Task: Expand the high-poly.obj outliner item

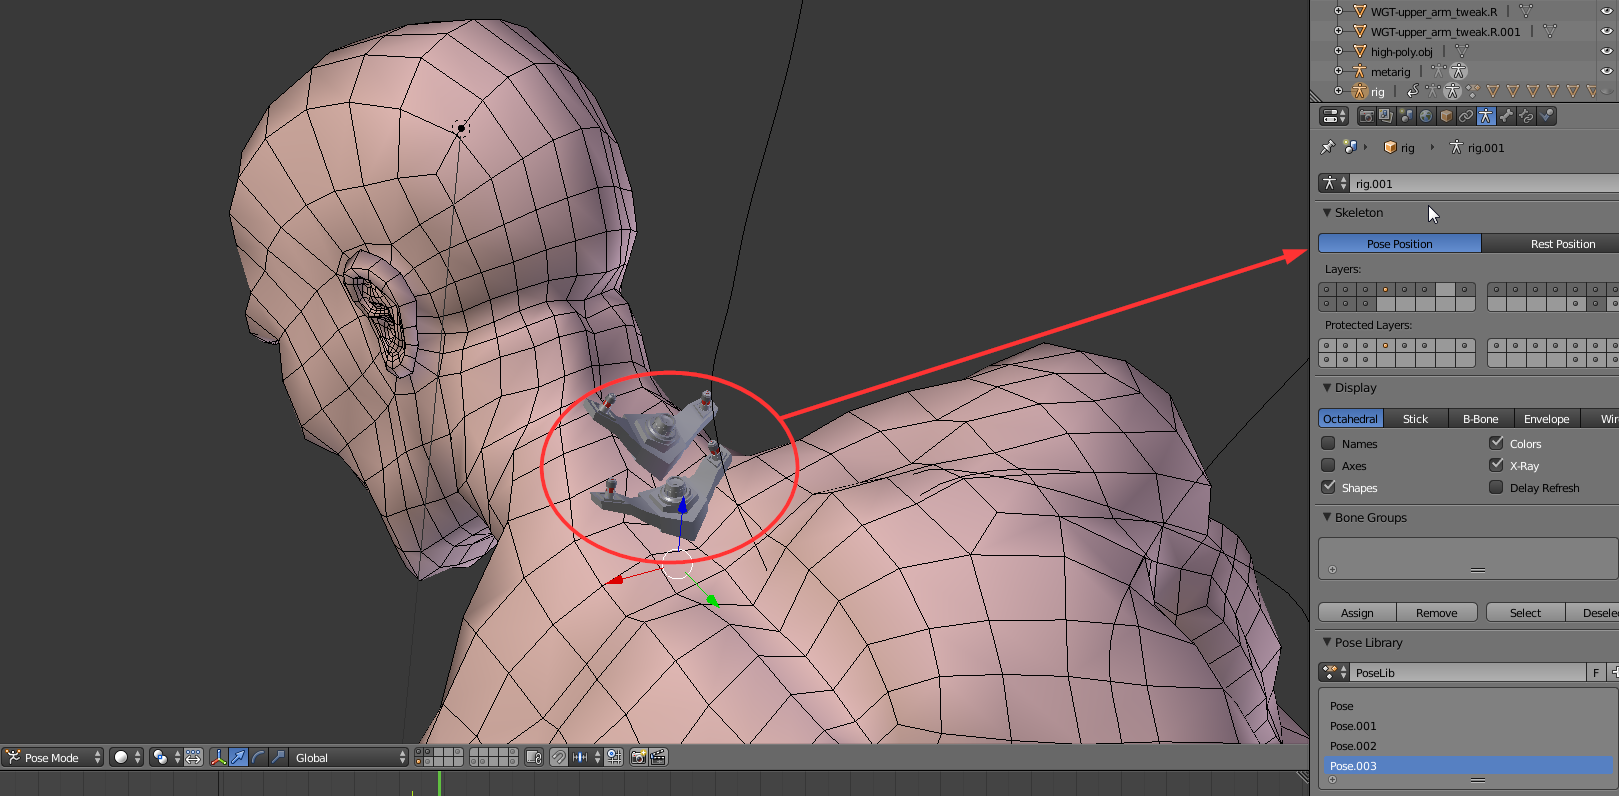Action: click(x=1338, y=51)
